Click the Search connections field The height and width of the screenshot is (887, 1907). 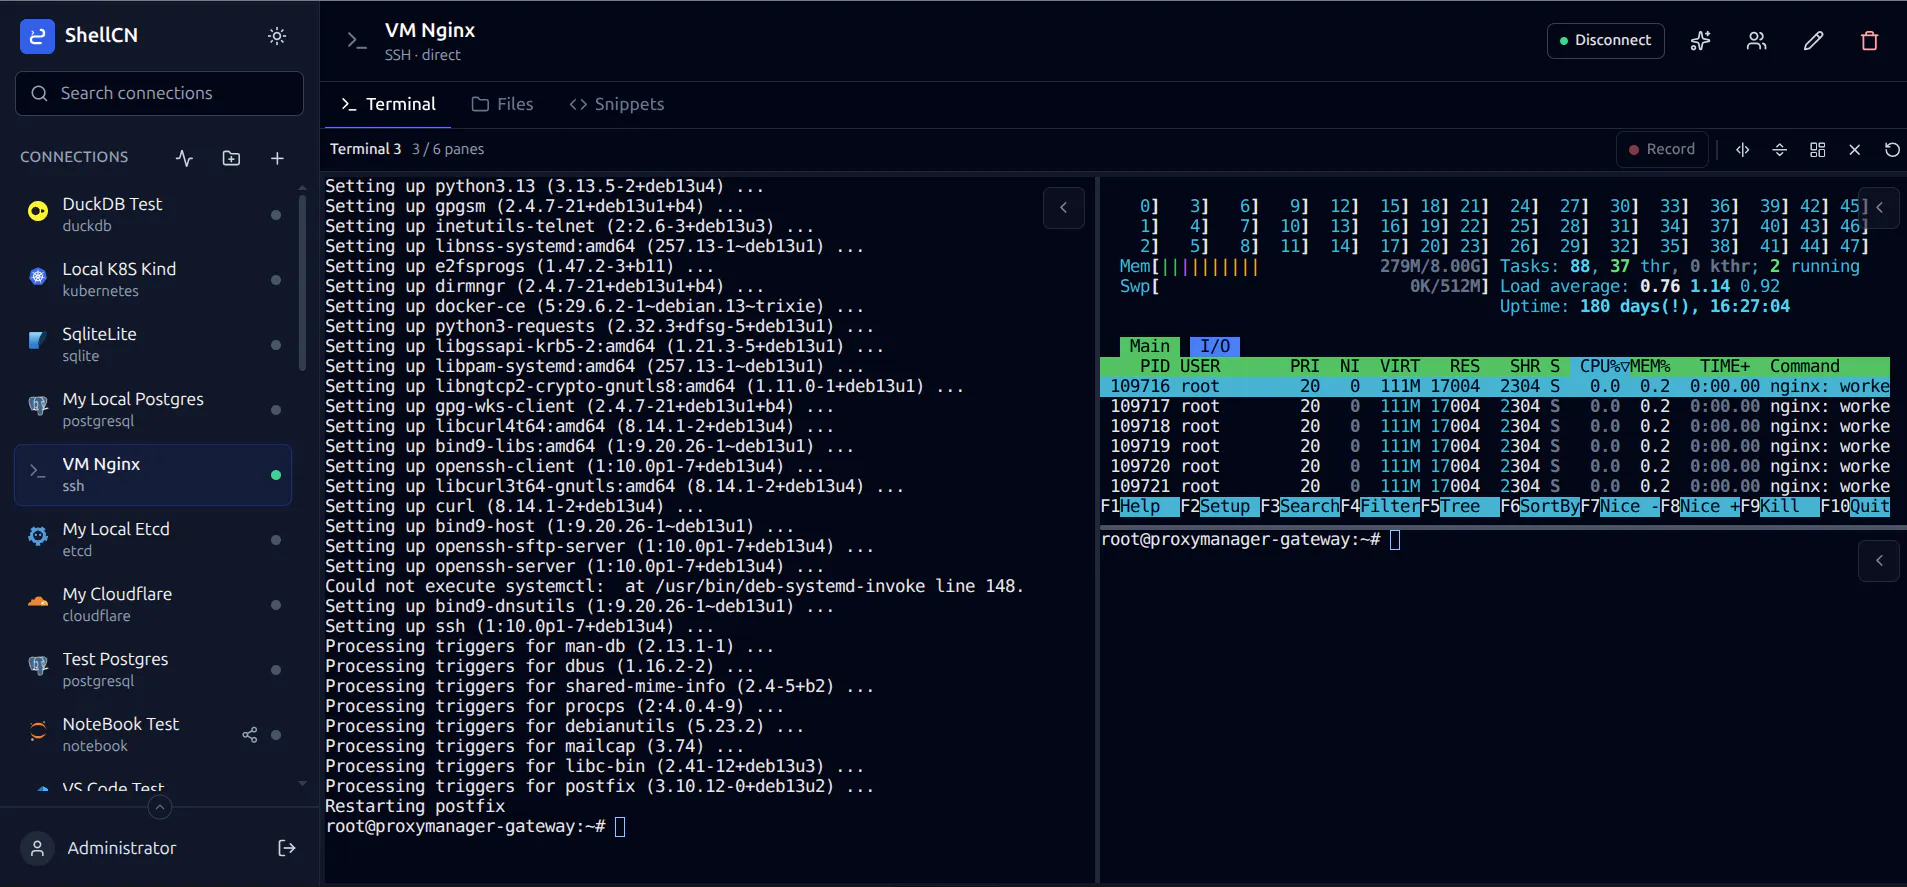coord(159,93)
